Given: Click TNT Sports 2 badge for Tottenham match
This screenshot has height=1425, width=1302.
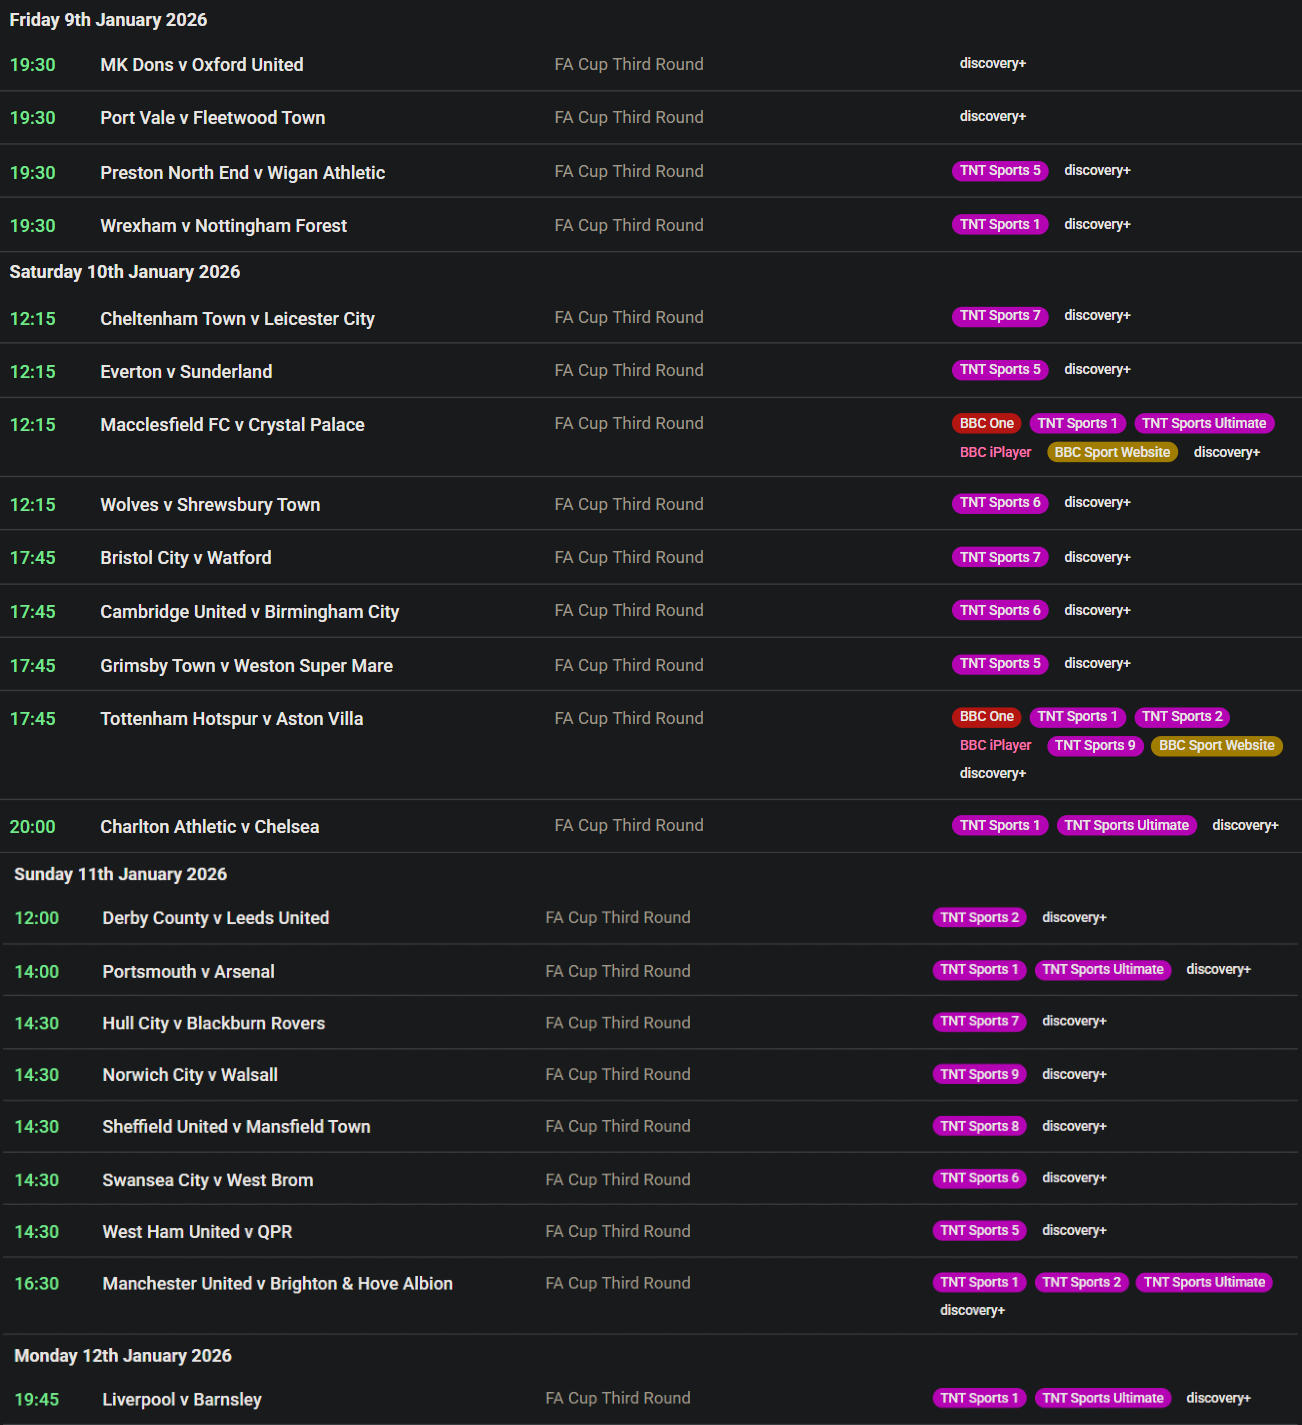Looking at the screenshot, I should (x=1182, y=717).
